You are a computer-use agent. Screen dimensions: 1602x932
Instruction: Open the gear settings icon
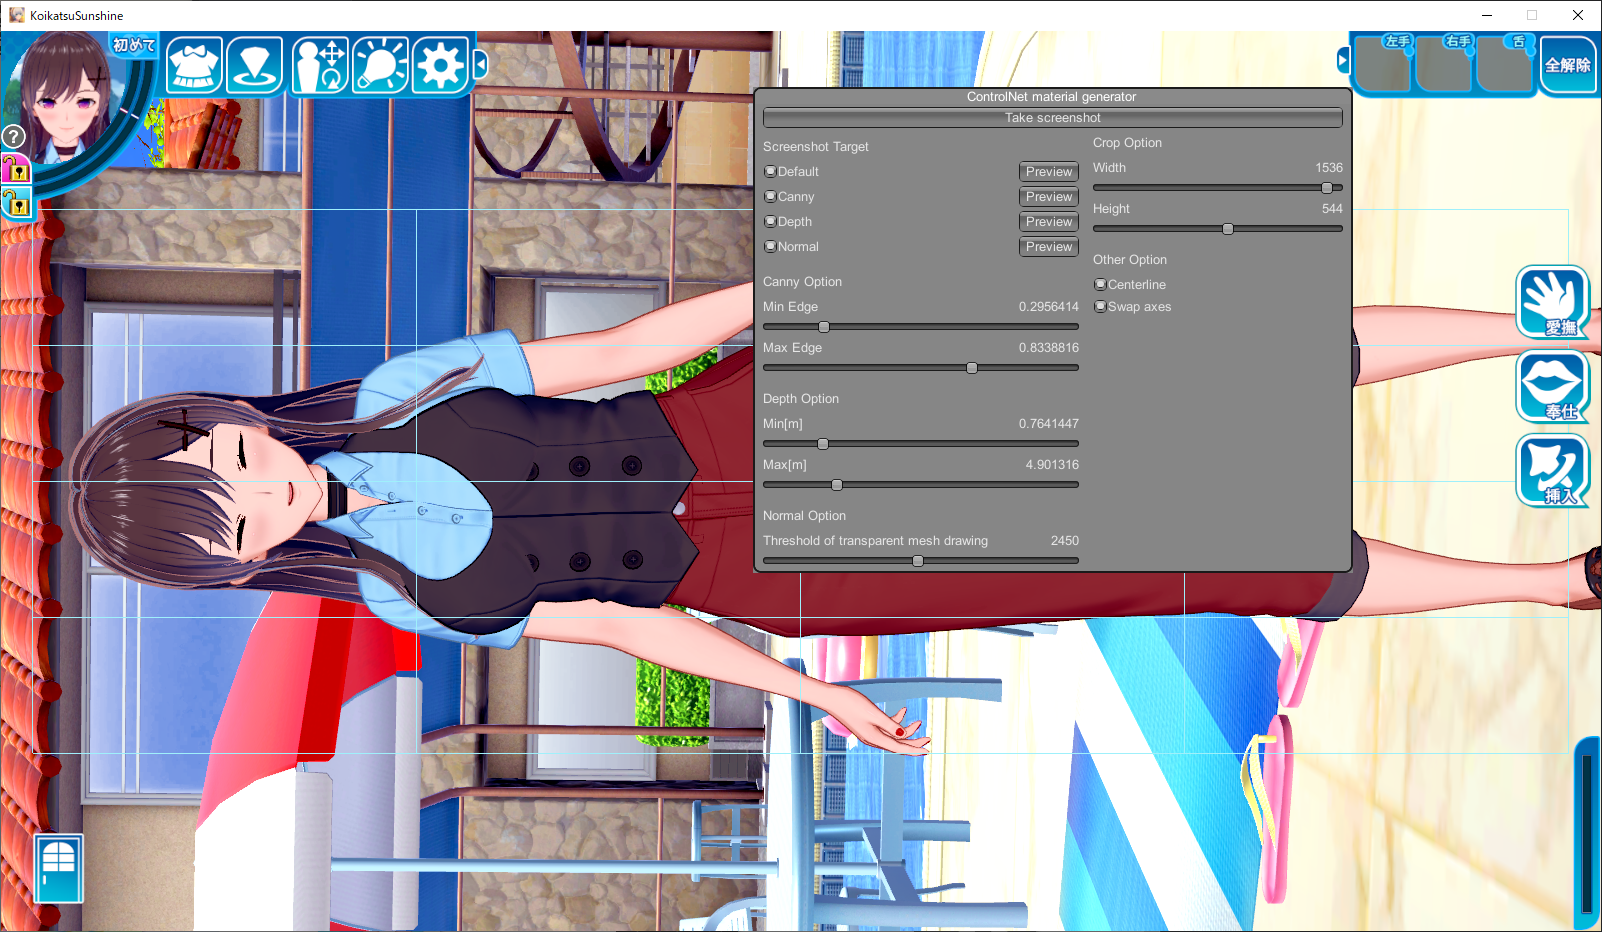440,65
